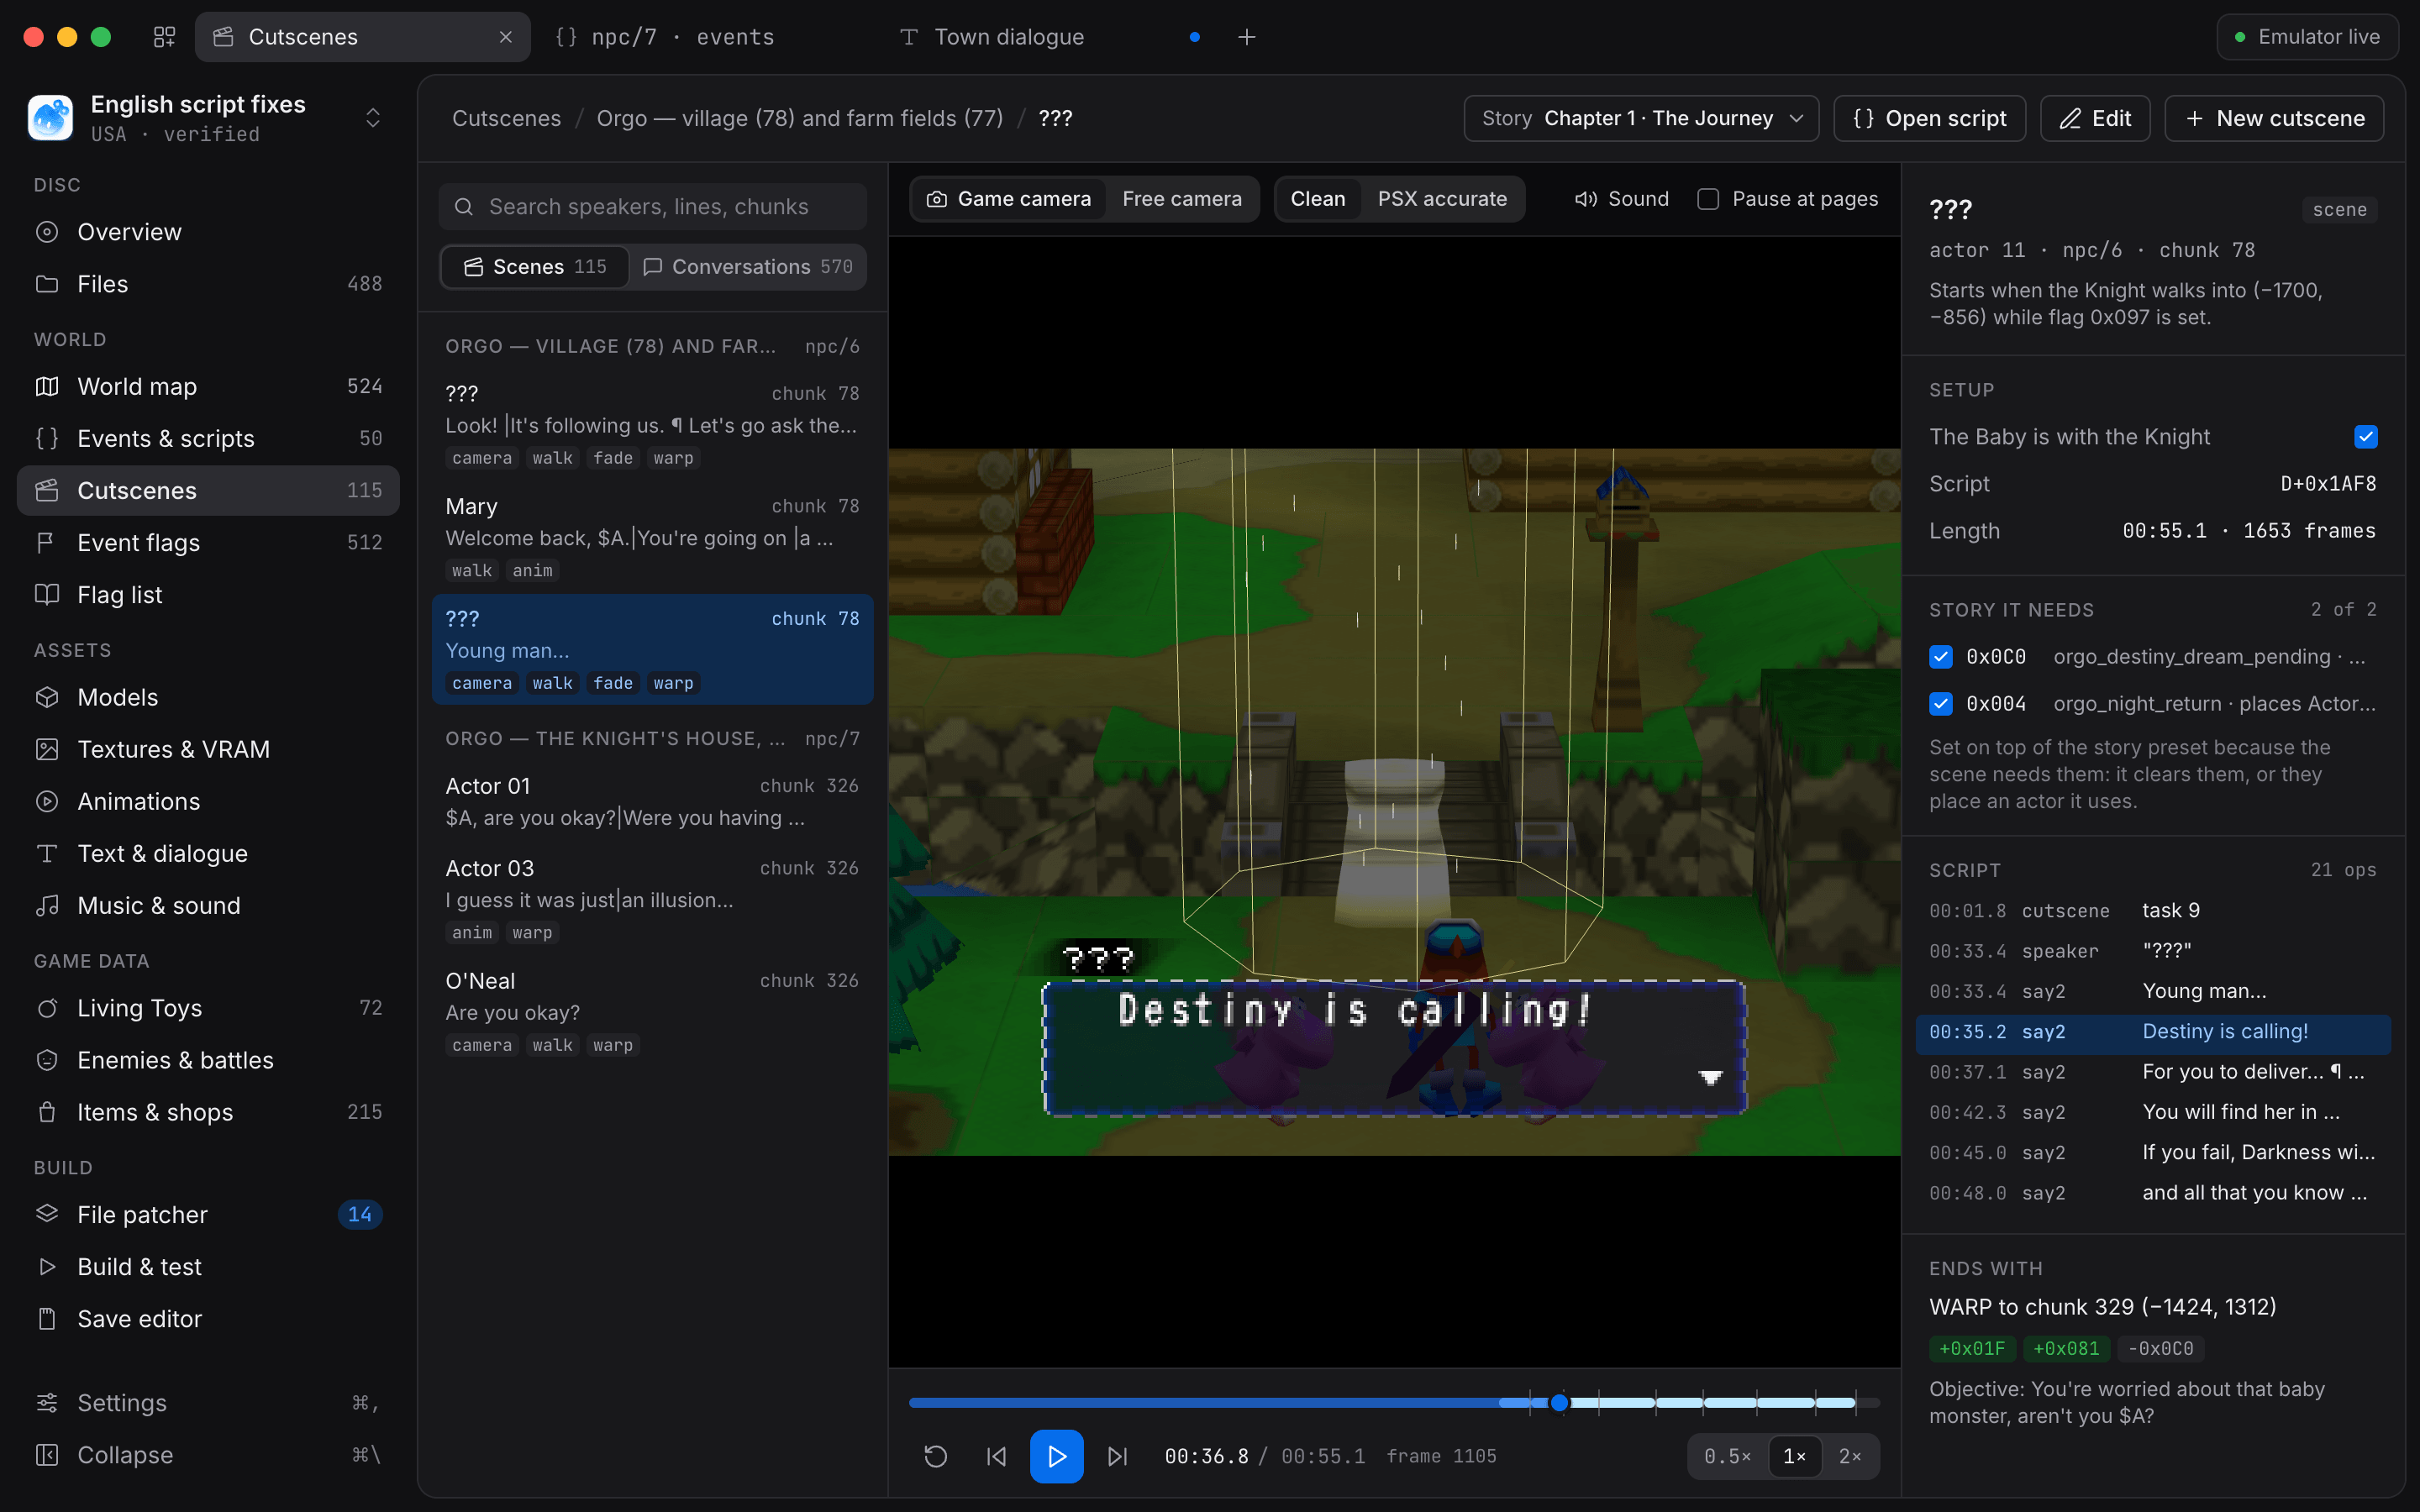Open Enemies & battles section
Viewport: 2420px width, 1512px height.
(208, 1060)
